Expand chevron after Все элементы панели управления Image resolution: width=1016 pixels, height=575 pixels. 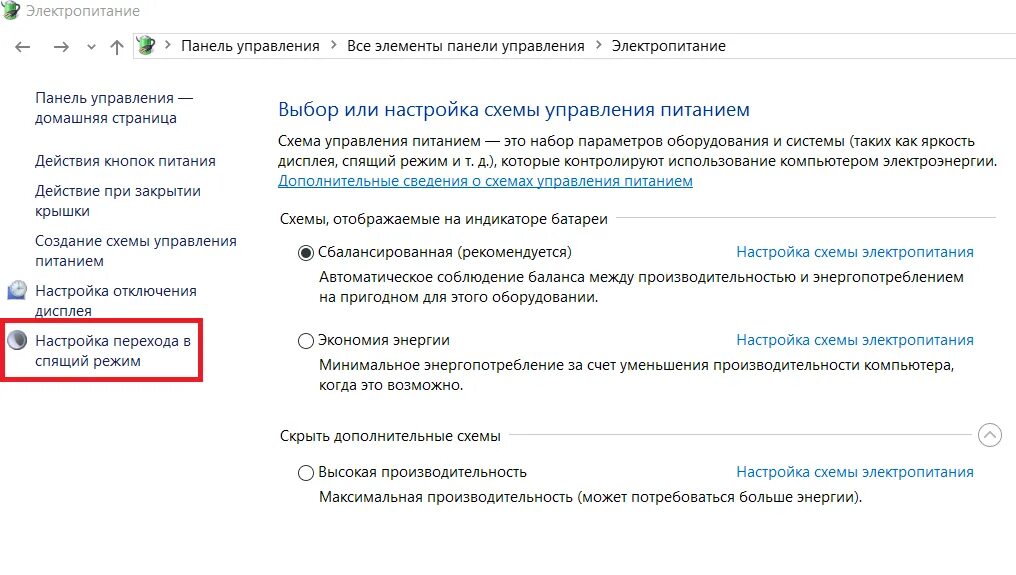pos(599,45)
